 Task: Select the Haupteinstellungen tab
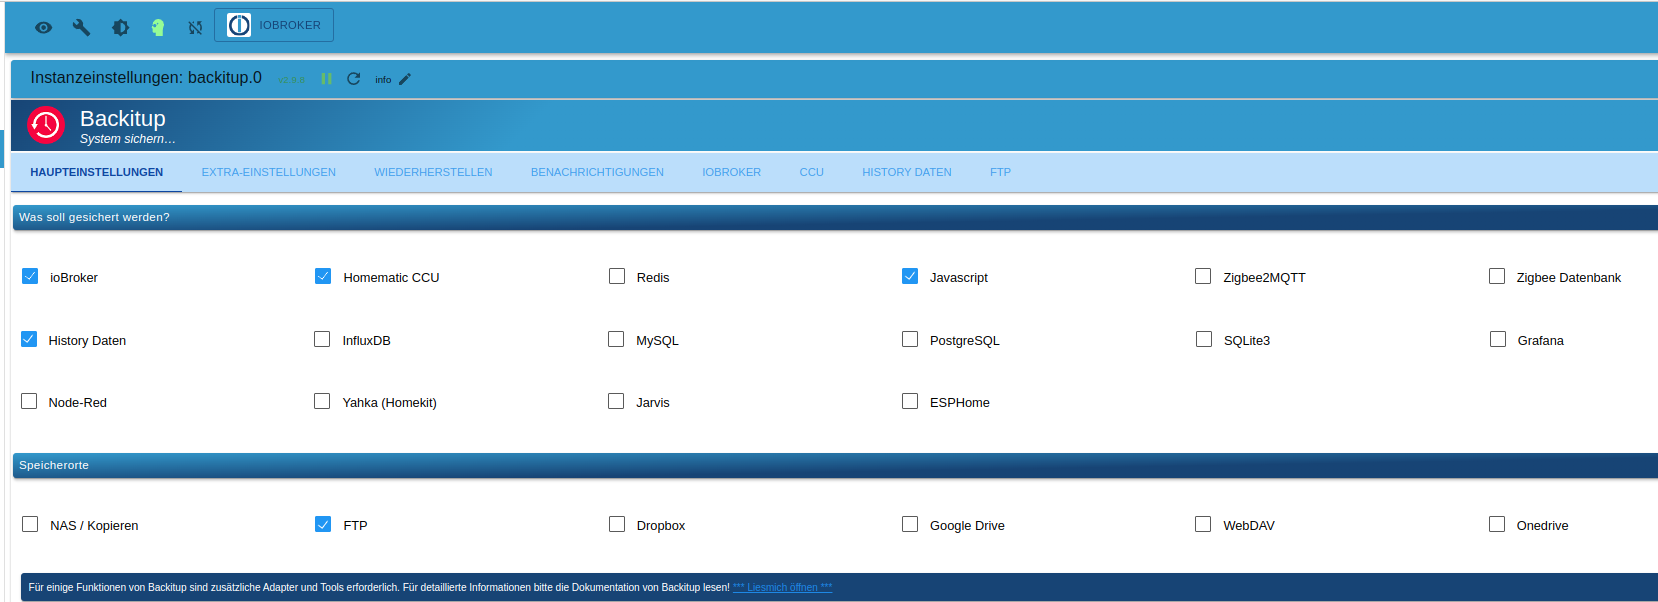[x=96, y=172]
